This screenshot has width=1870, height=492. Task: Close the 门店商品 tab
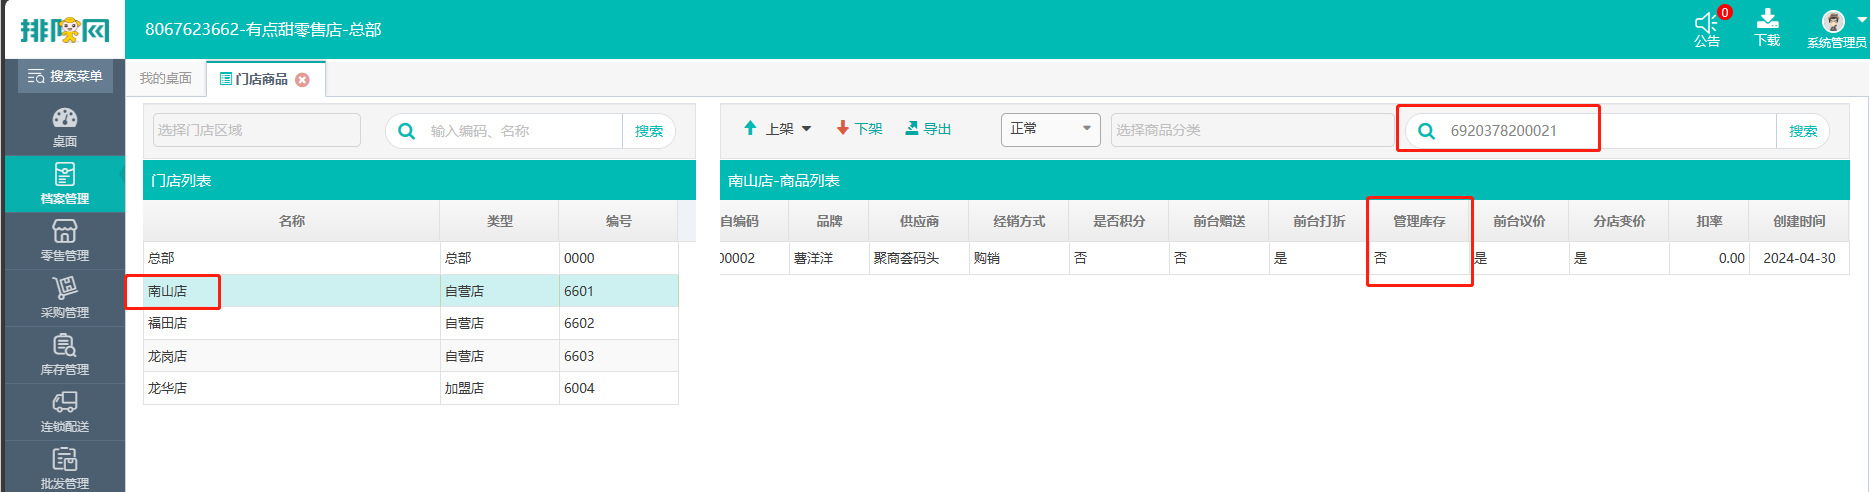pyautogui.click(x=302, y=79)
